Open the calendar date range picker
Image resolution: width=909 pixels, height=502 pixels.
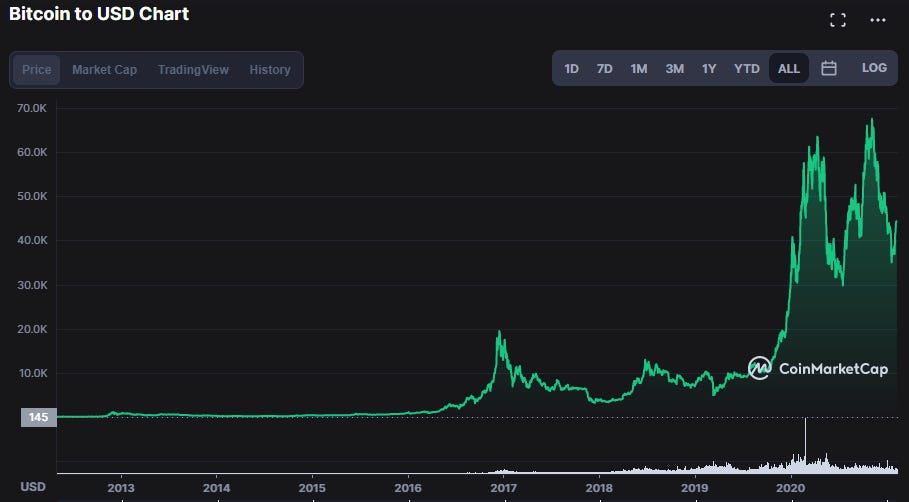click(829, 68)
